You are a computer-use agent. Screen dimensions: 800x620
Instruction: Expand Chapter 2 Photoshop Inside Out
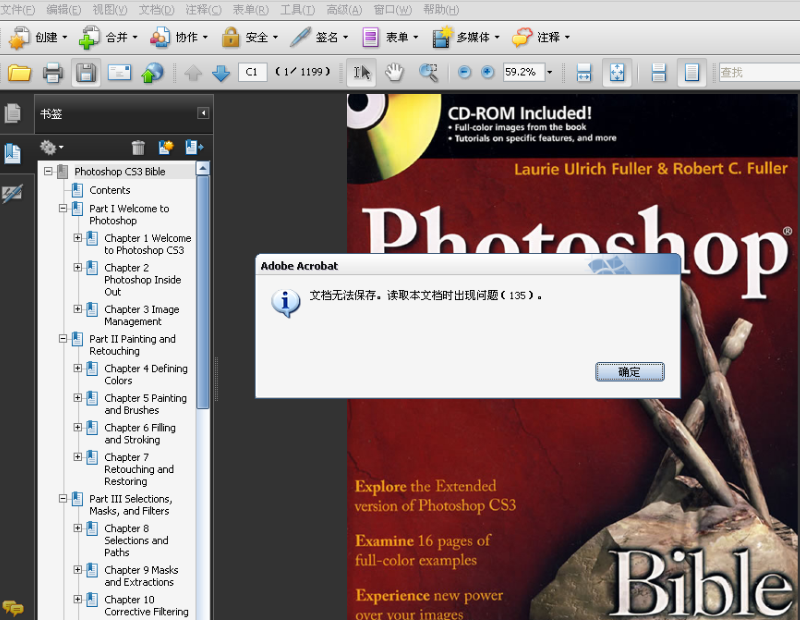[78, 267]
